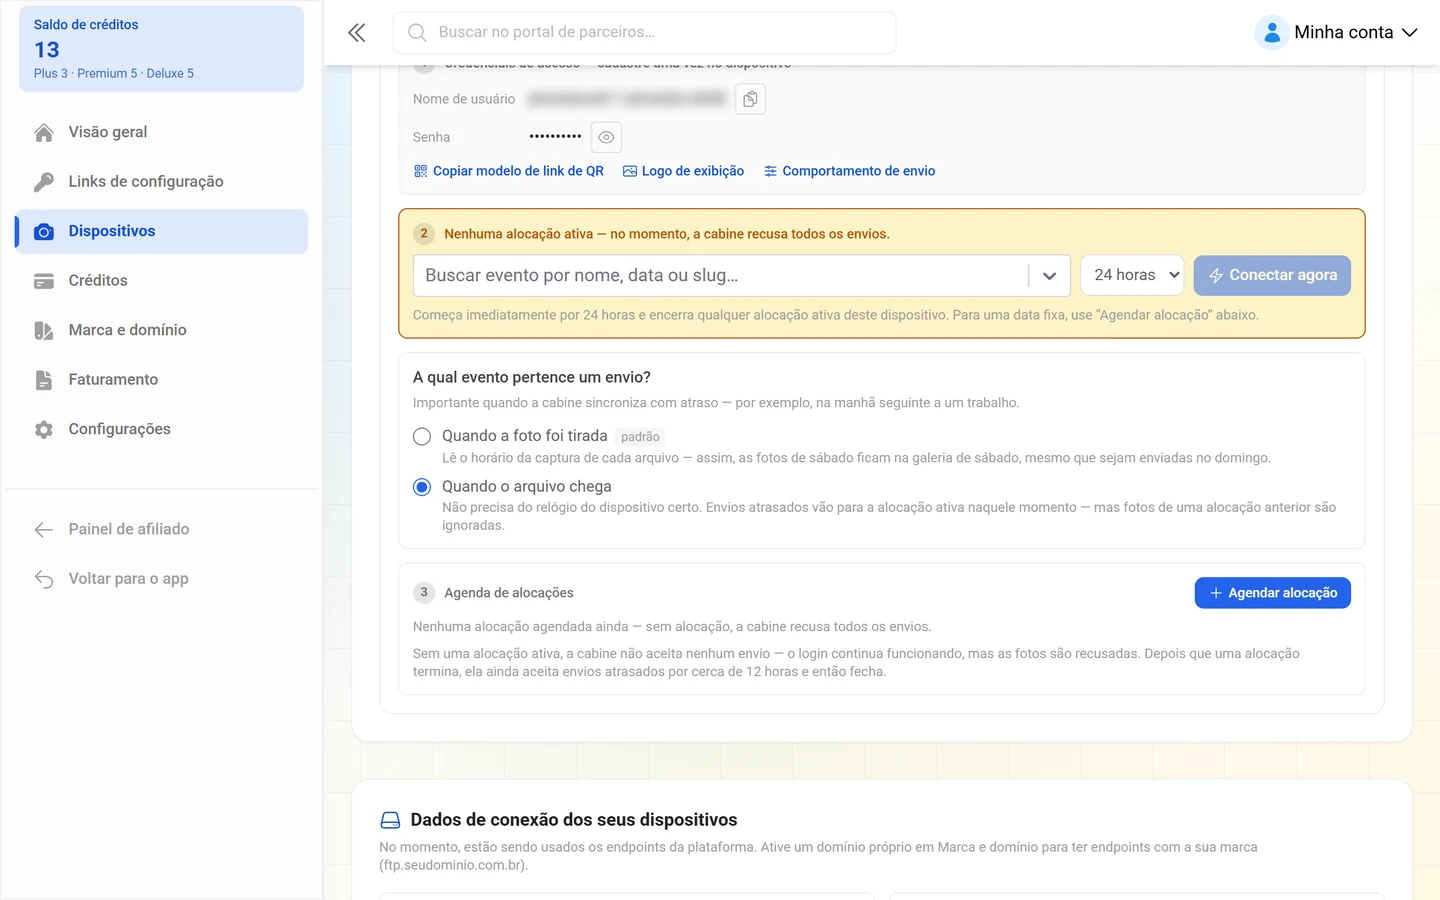Click the Agendar alocação button
Image resolution: width=1440 pixels, height=900 pixels.
(x=1273, y=593)
